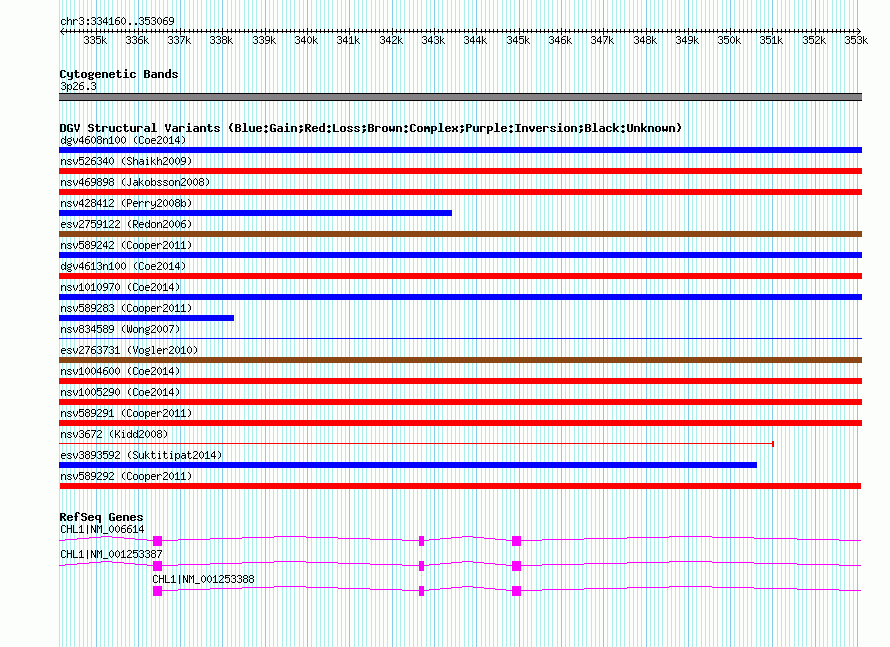Viewport: 890px width, 647px height.
Task: Open the nsv1004600 (Coe2014) label
Action: point(120,371)
